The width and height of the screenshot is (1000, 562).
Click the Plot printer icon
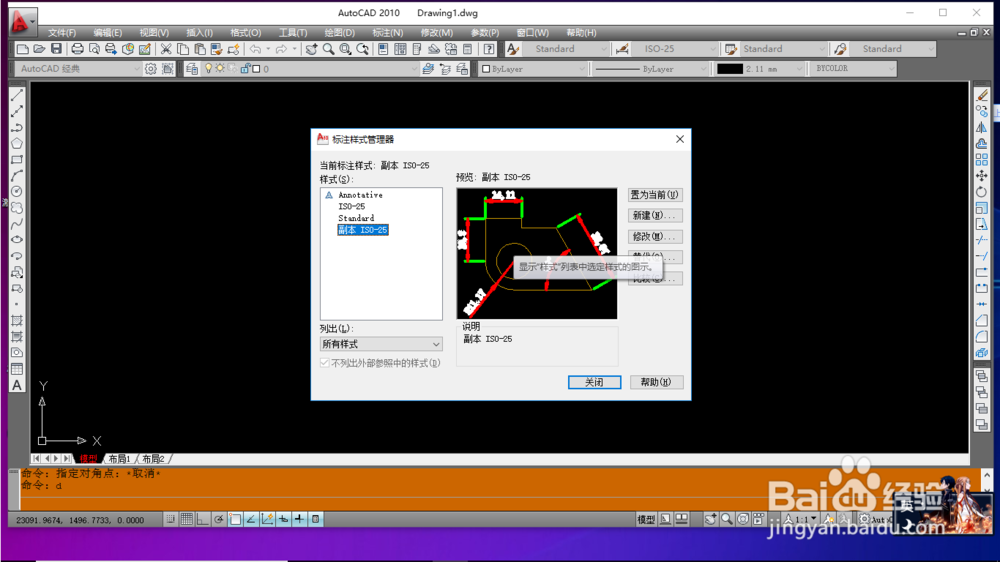(x=77, y=49)
